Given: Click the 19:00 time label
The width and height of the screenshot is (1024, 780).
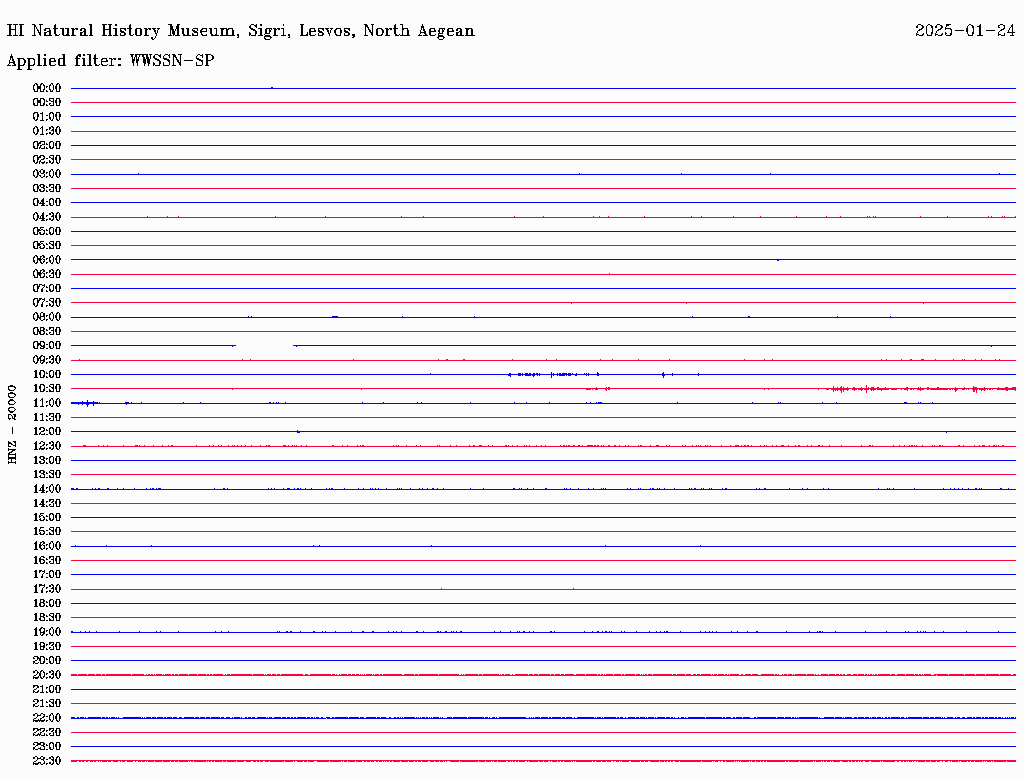Looking at the screenshot, I should (x=47, y=632).
